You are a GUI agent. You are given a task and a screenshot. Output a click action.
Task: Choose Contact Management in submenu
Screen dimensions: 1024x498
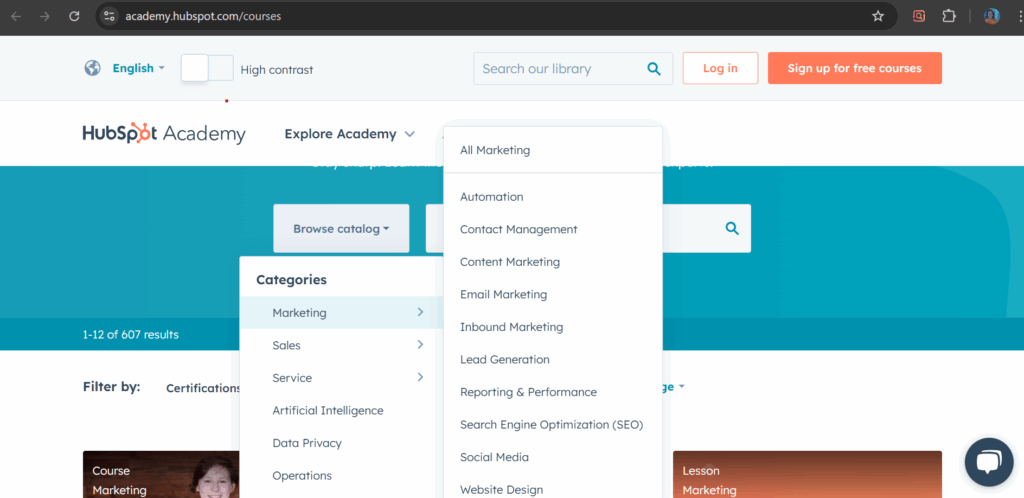coord(519,229)
